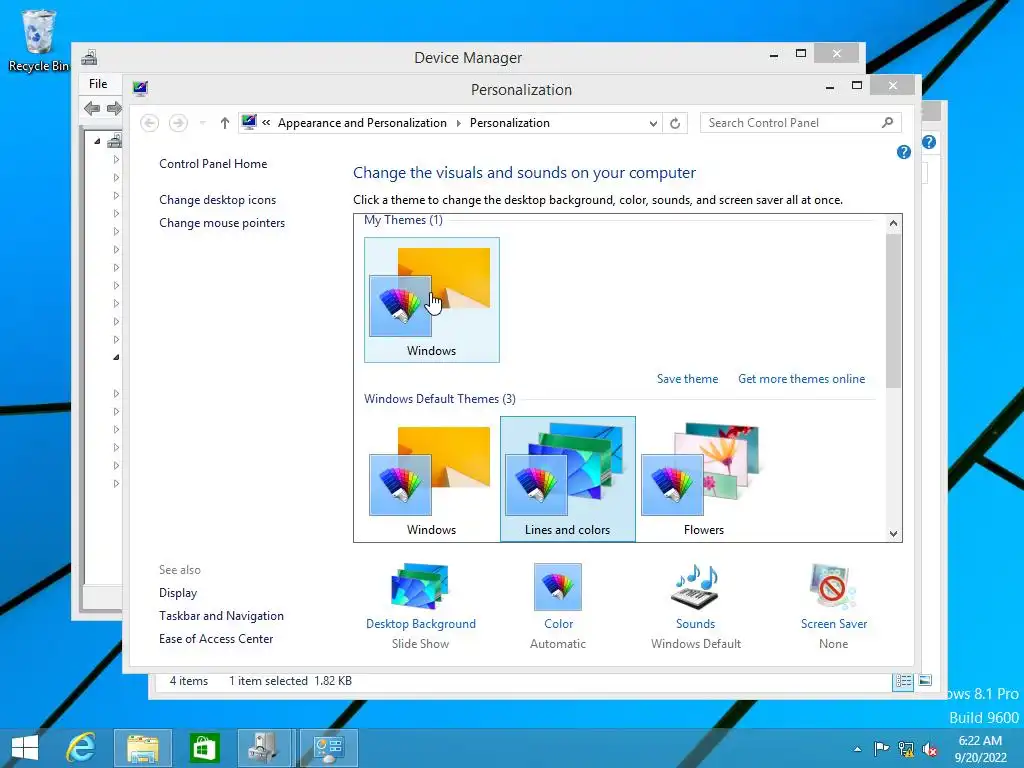Screen dimensions: 1024x768
Task: Click the Personalization window title icon
Action: pos(140,88)
